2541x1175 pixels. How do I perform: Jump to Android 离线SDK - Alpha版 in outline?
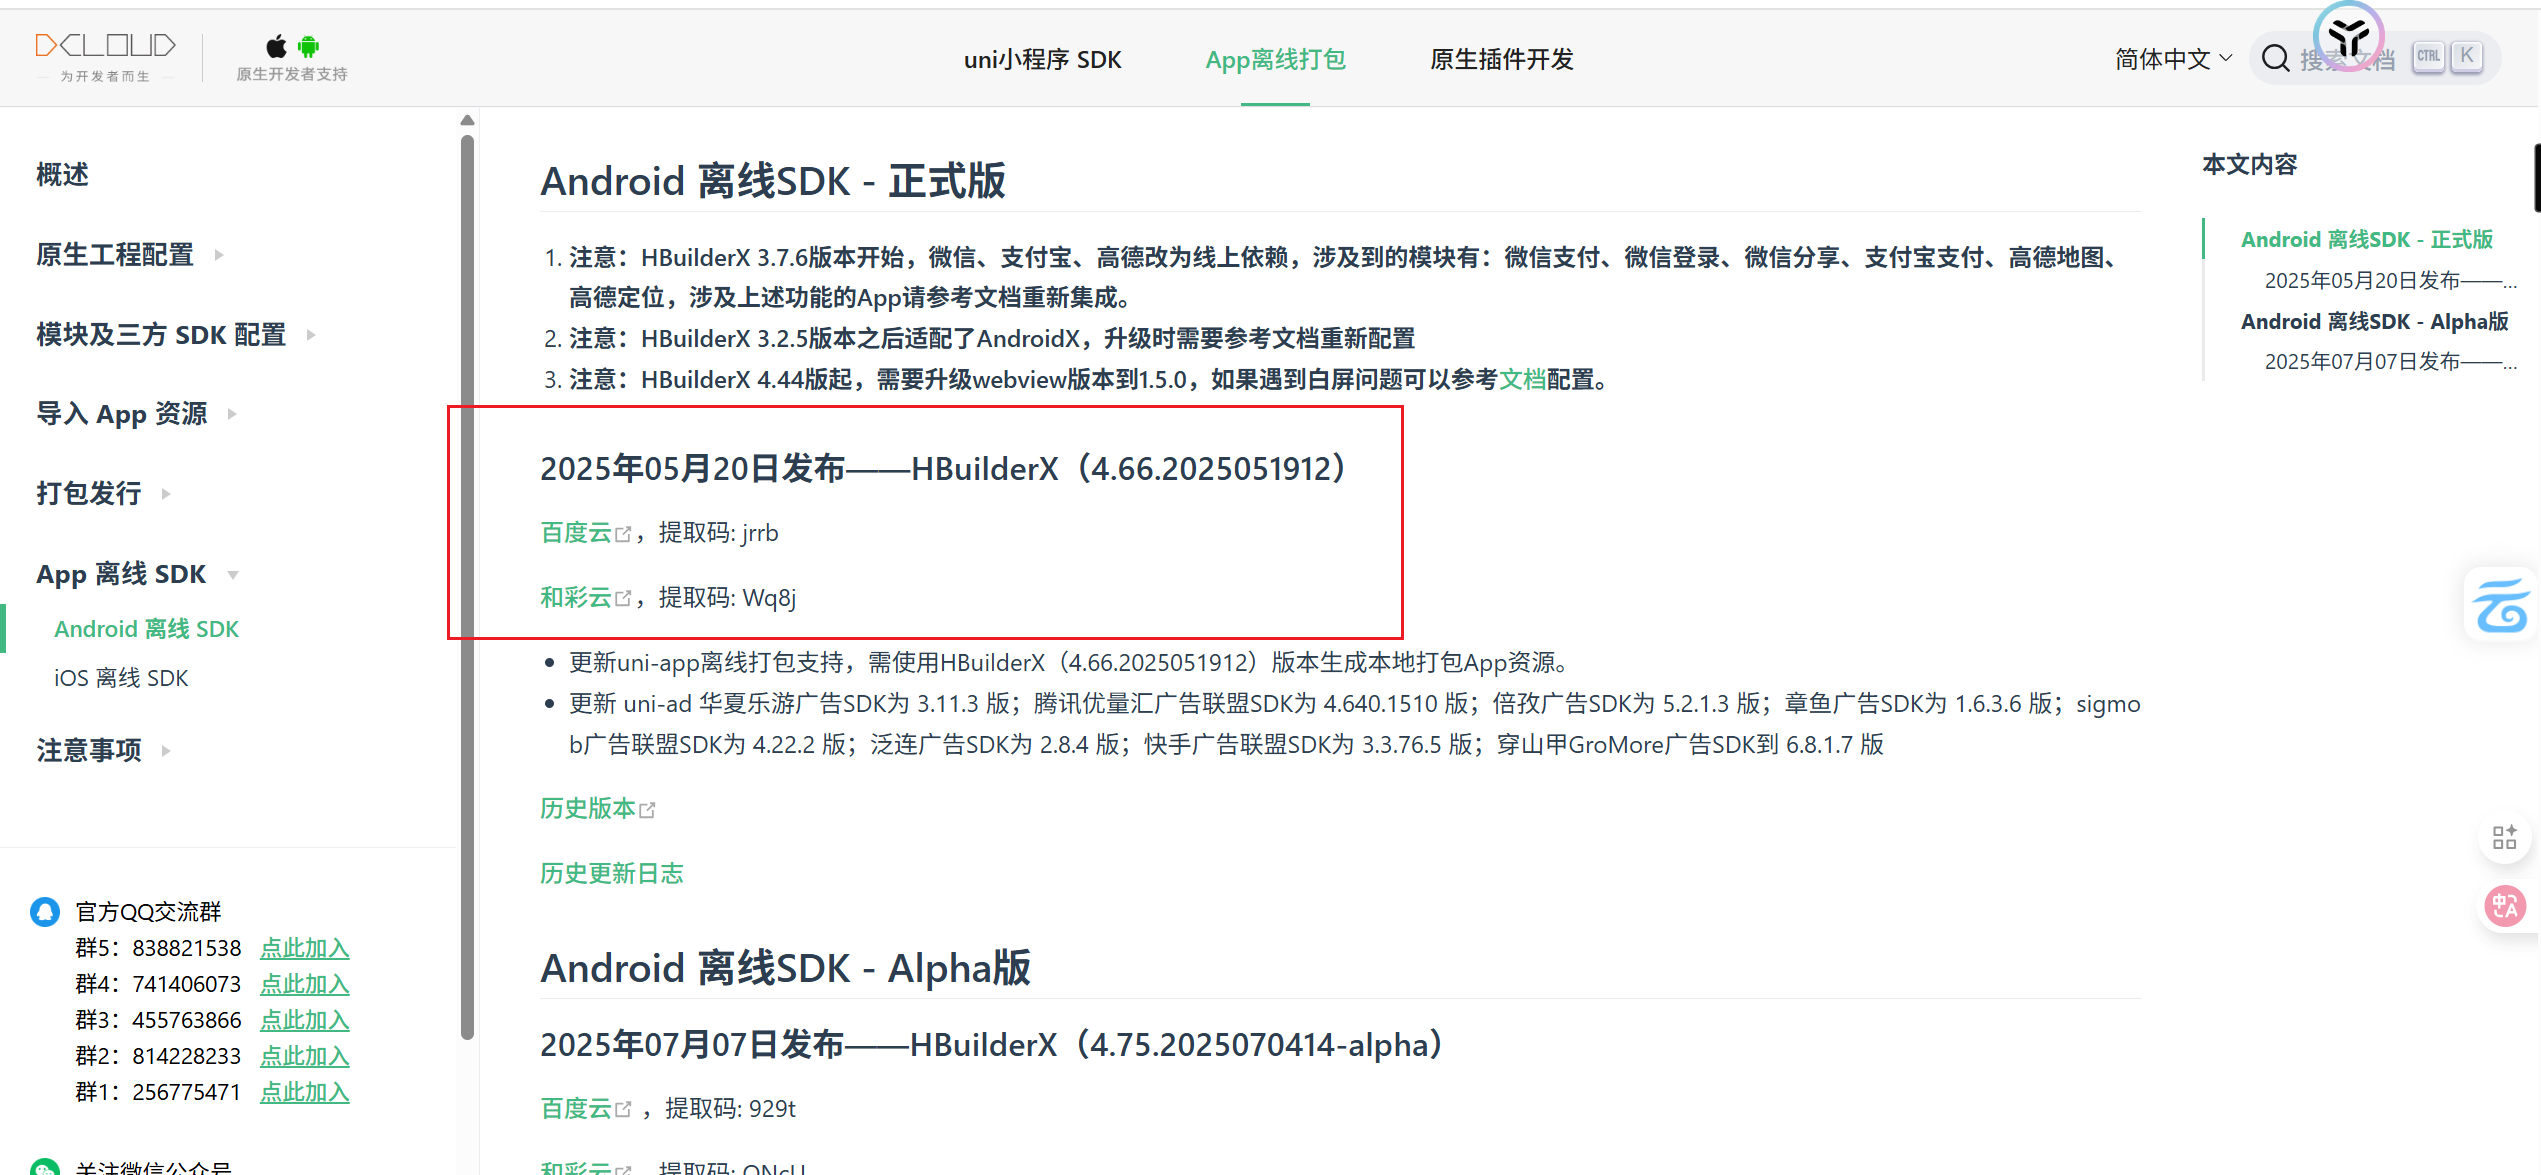[x=2374, y=322]
